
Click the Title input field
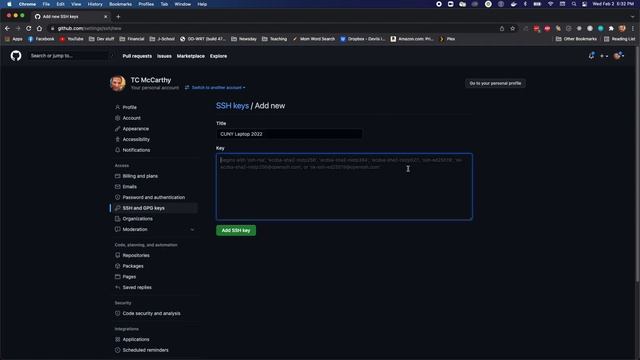click(289, 134)
